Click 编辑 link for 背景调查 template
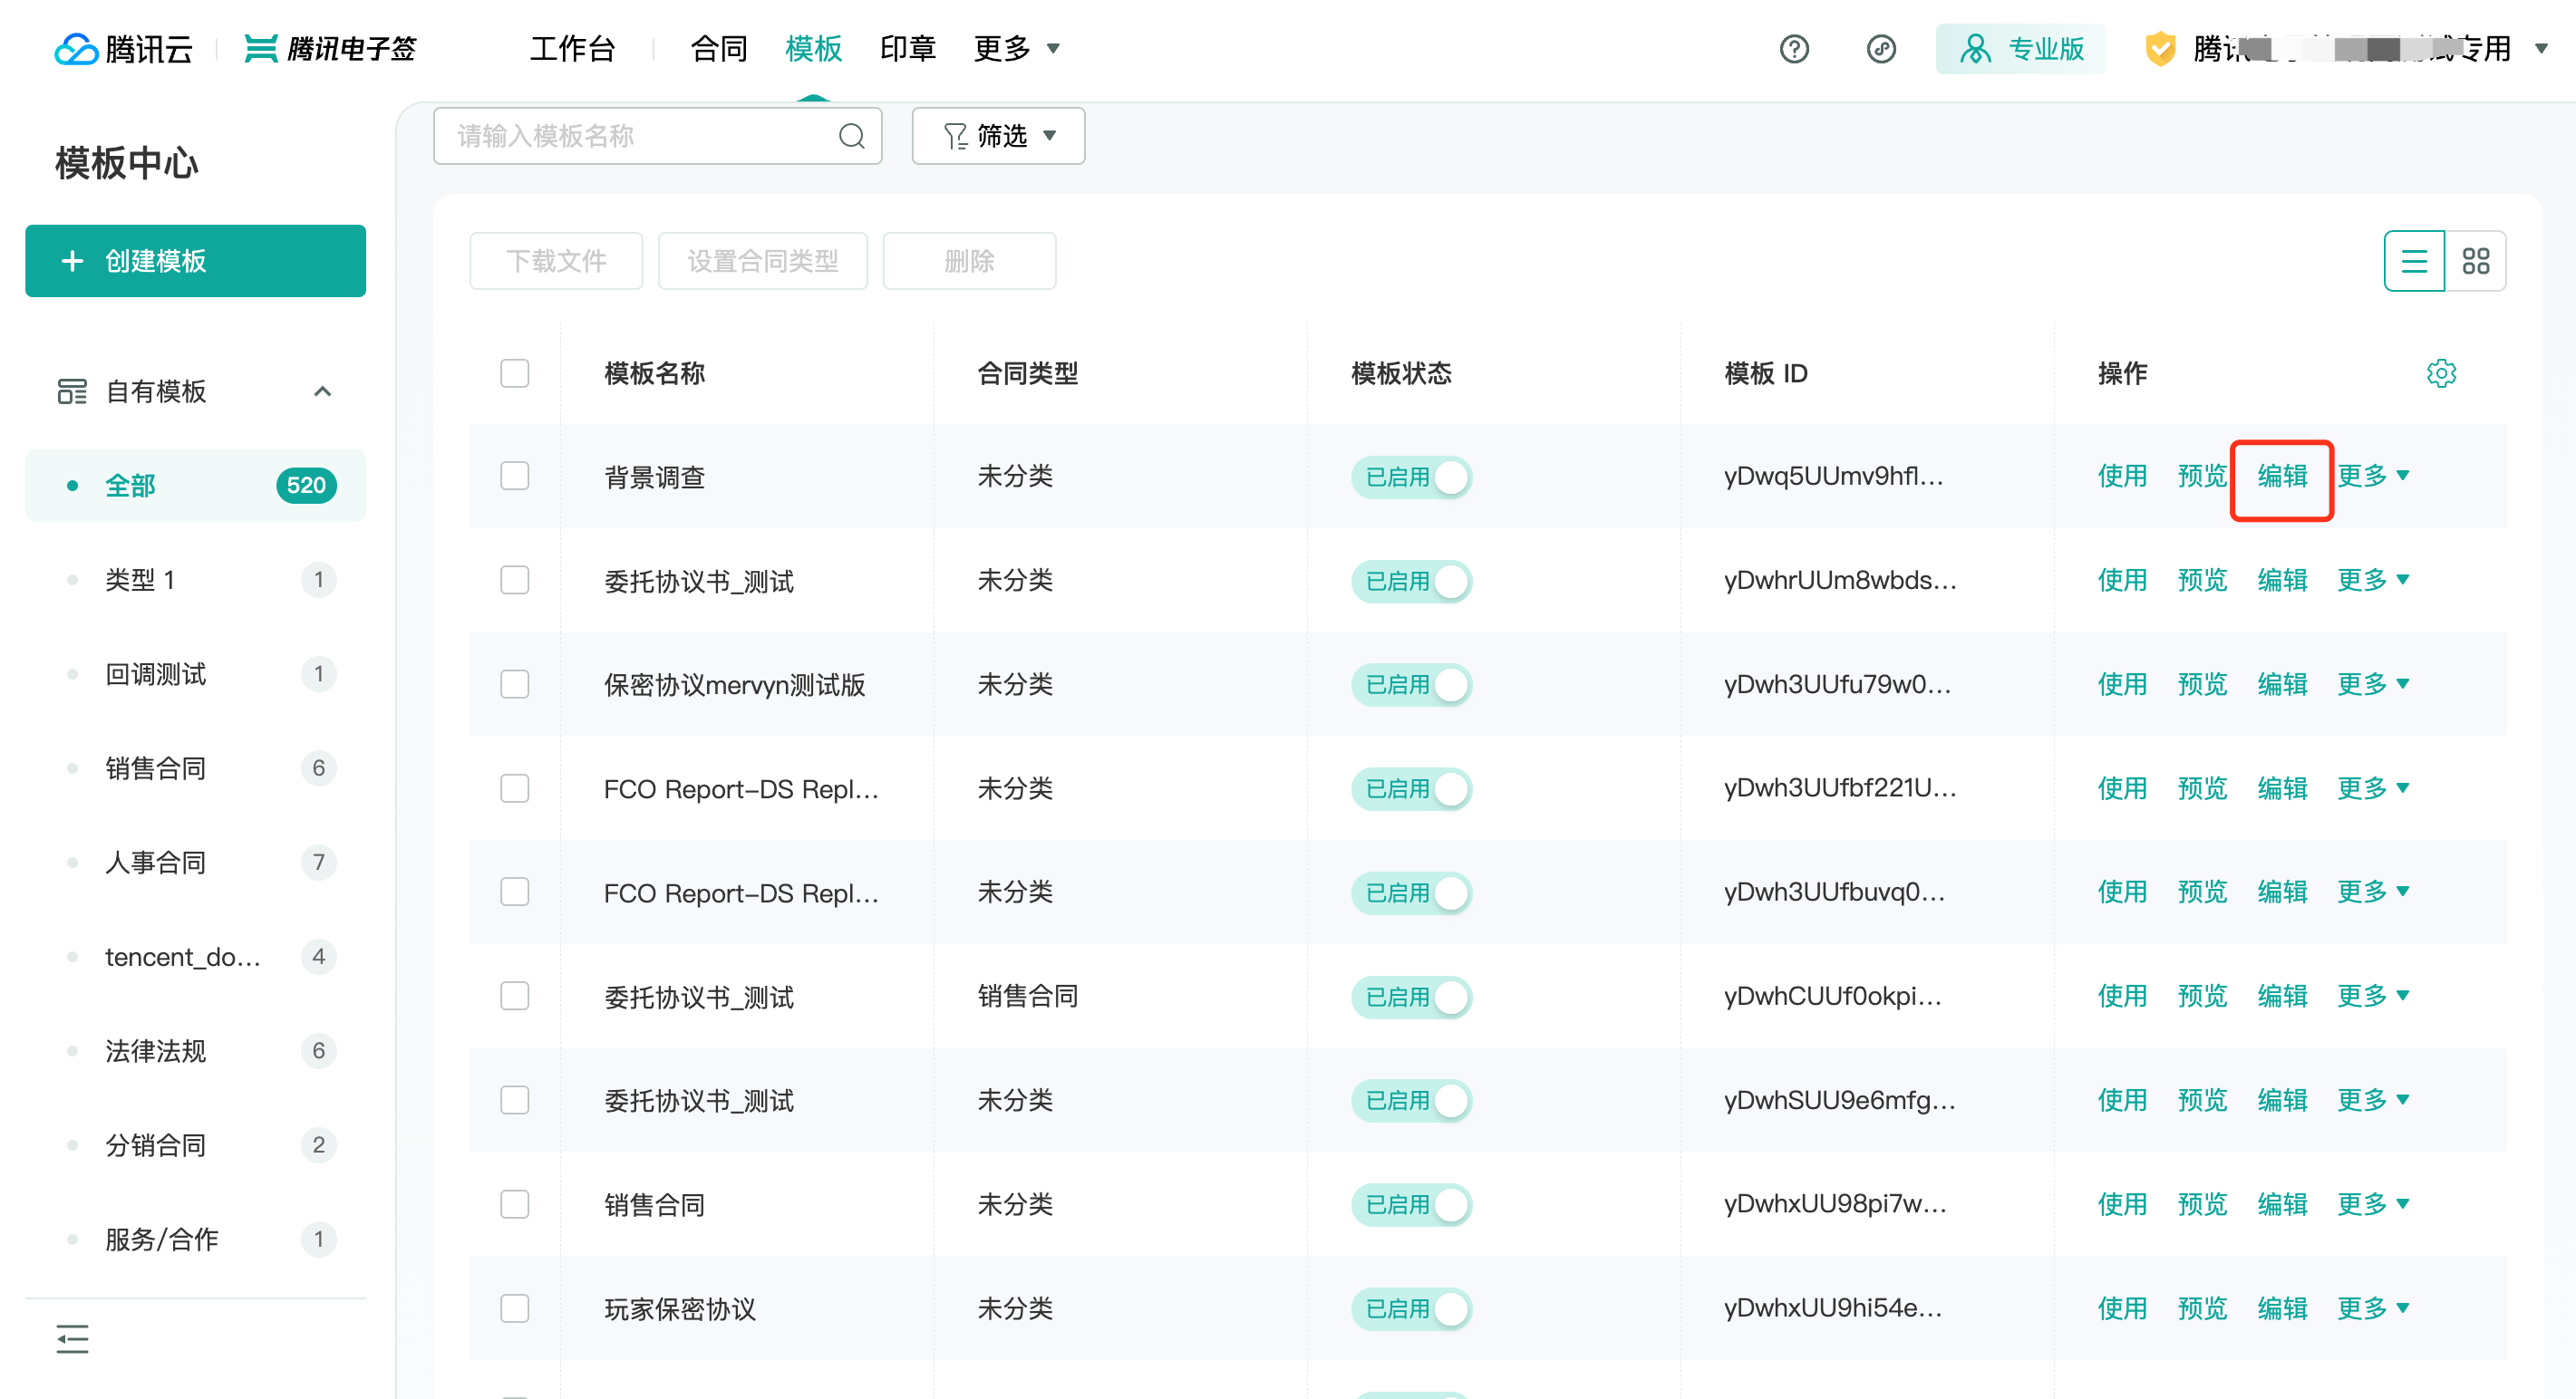This screenshot has width=2576, height=1399. pyautogui.click(x=2282, y=476)
